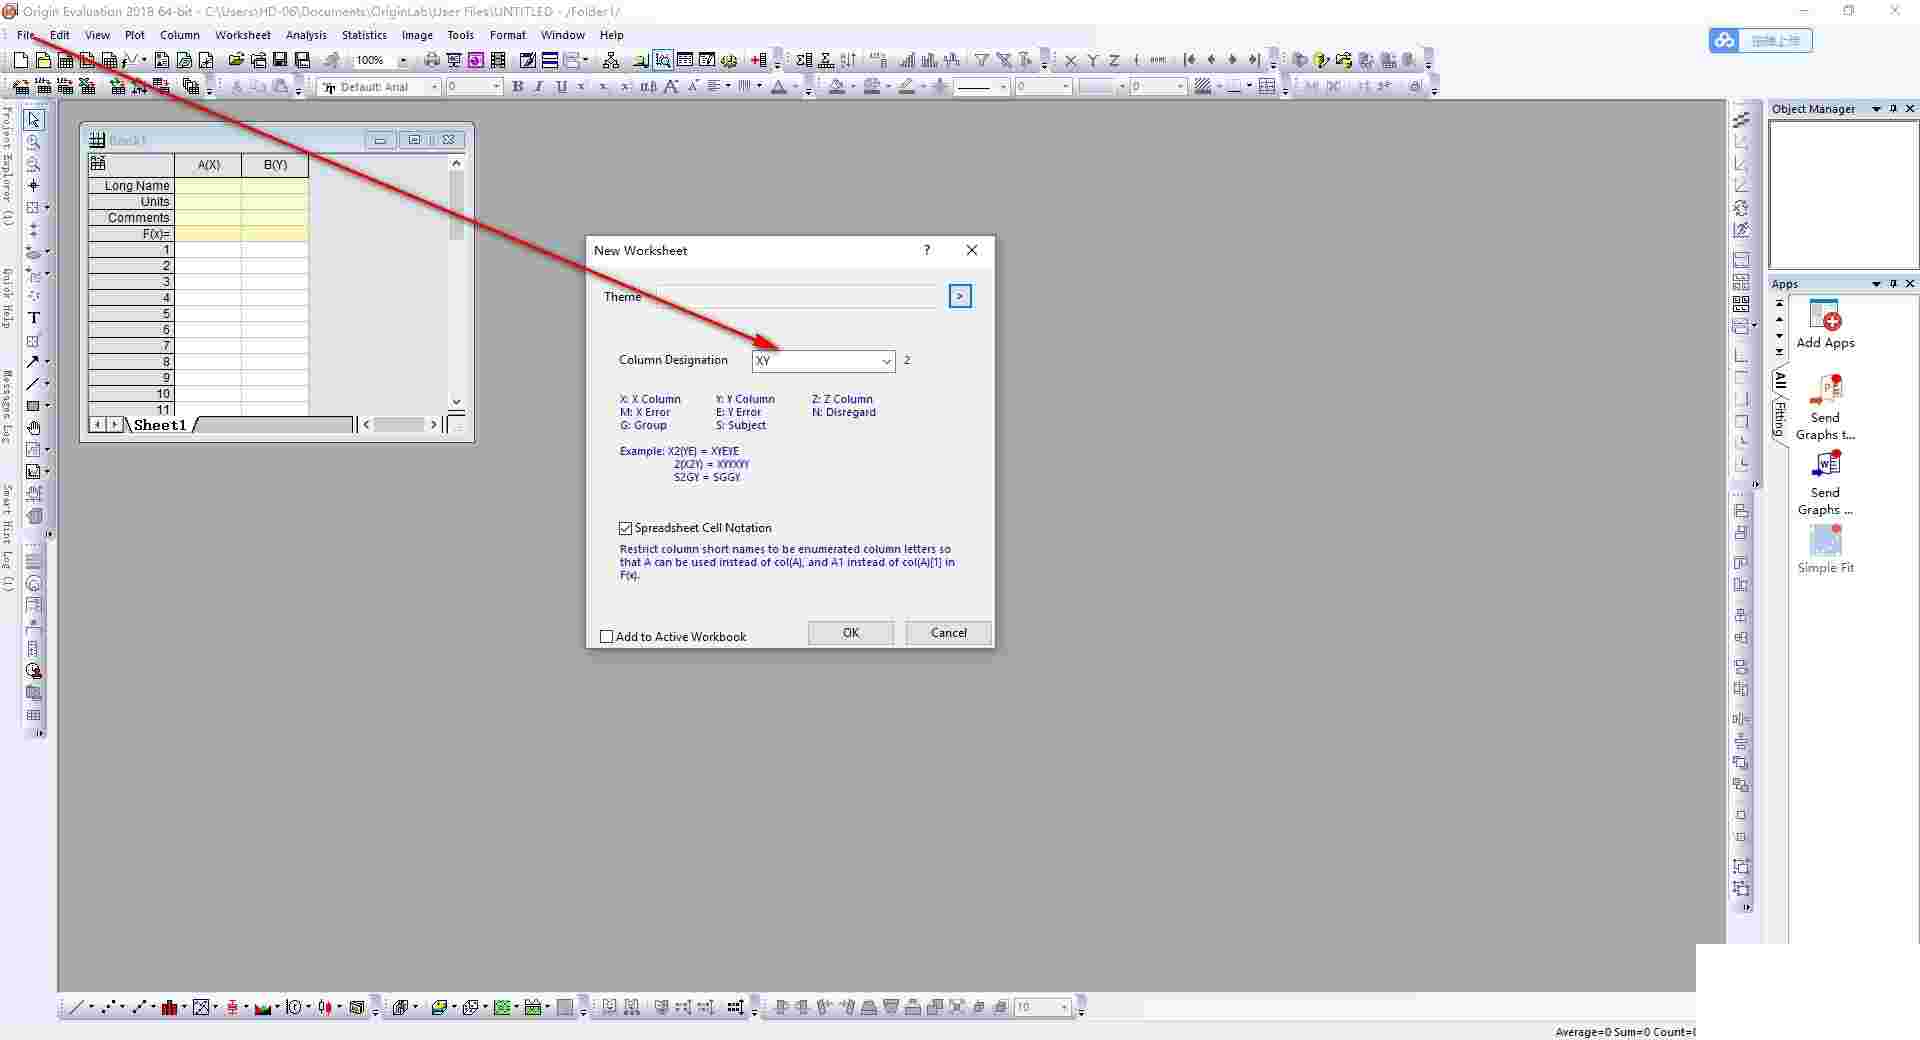Select the Arrow drawing tool
Screen dimensions: 1920x1040
coord(34,362)
